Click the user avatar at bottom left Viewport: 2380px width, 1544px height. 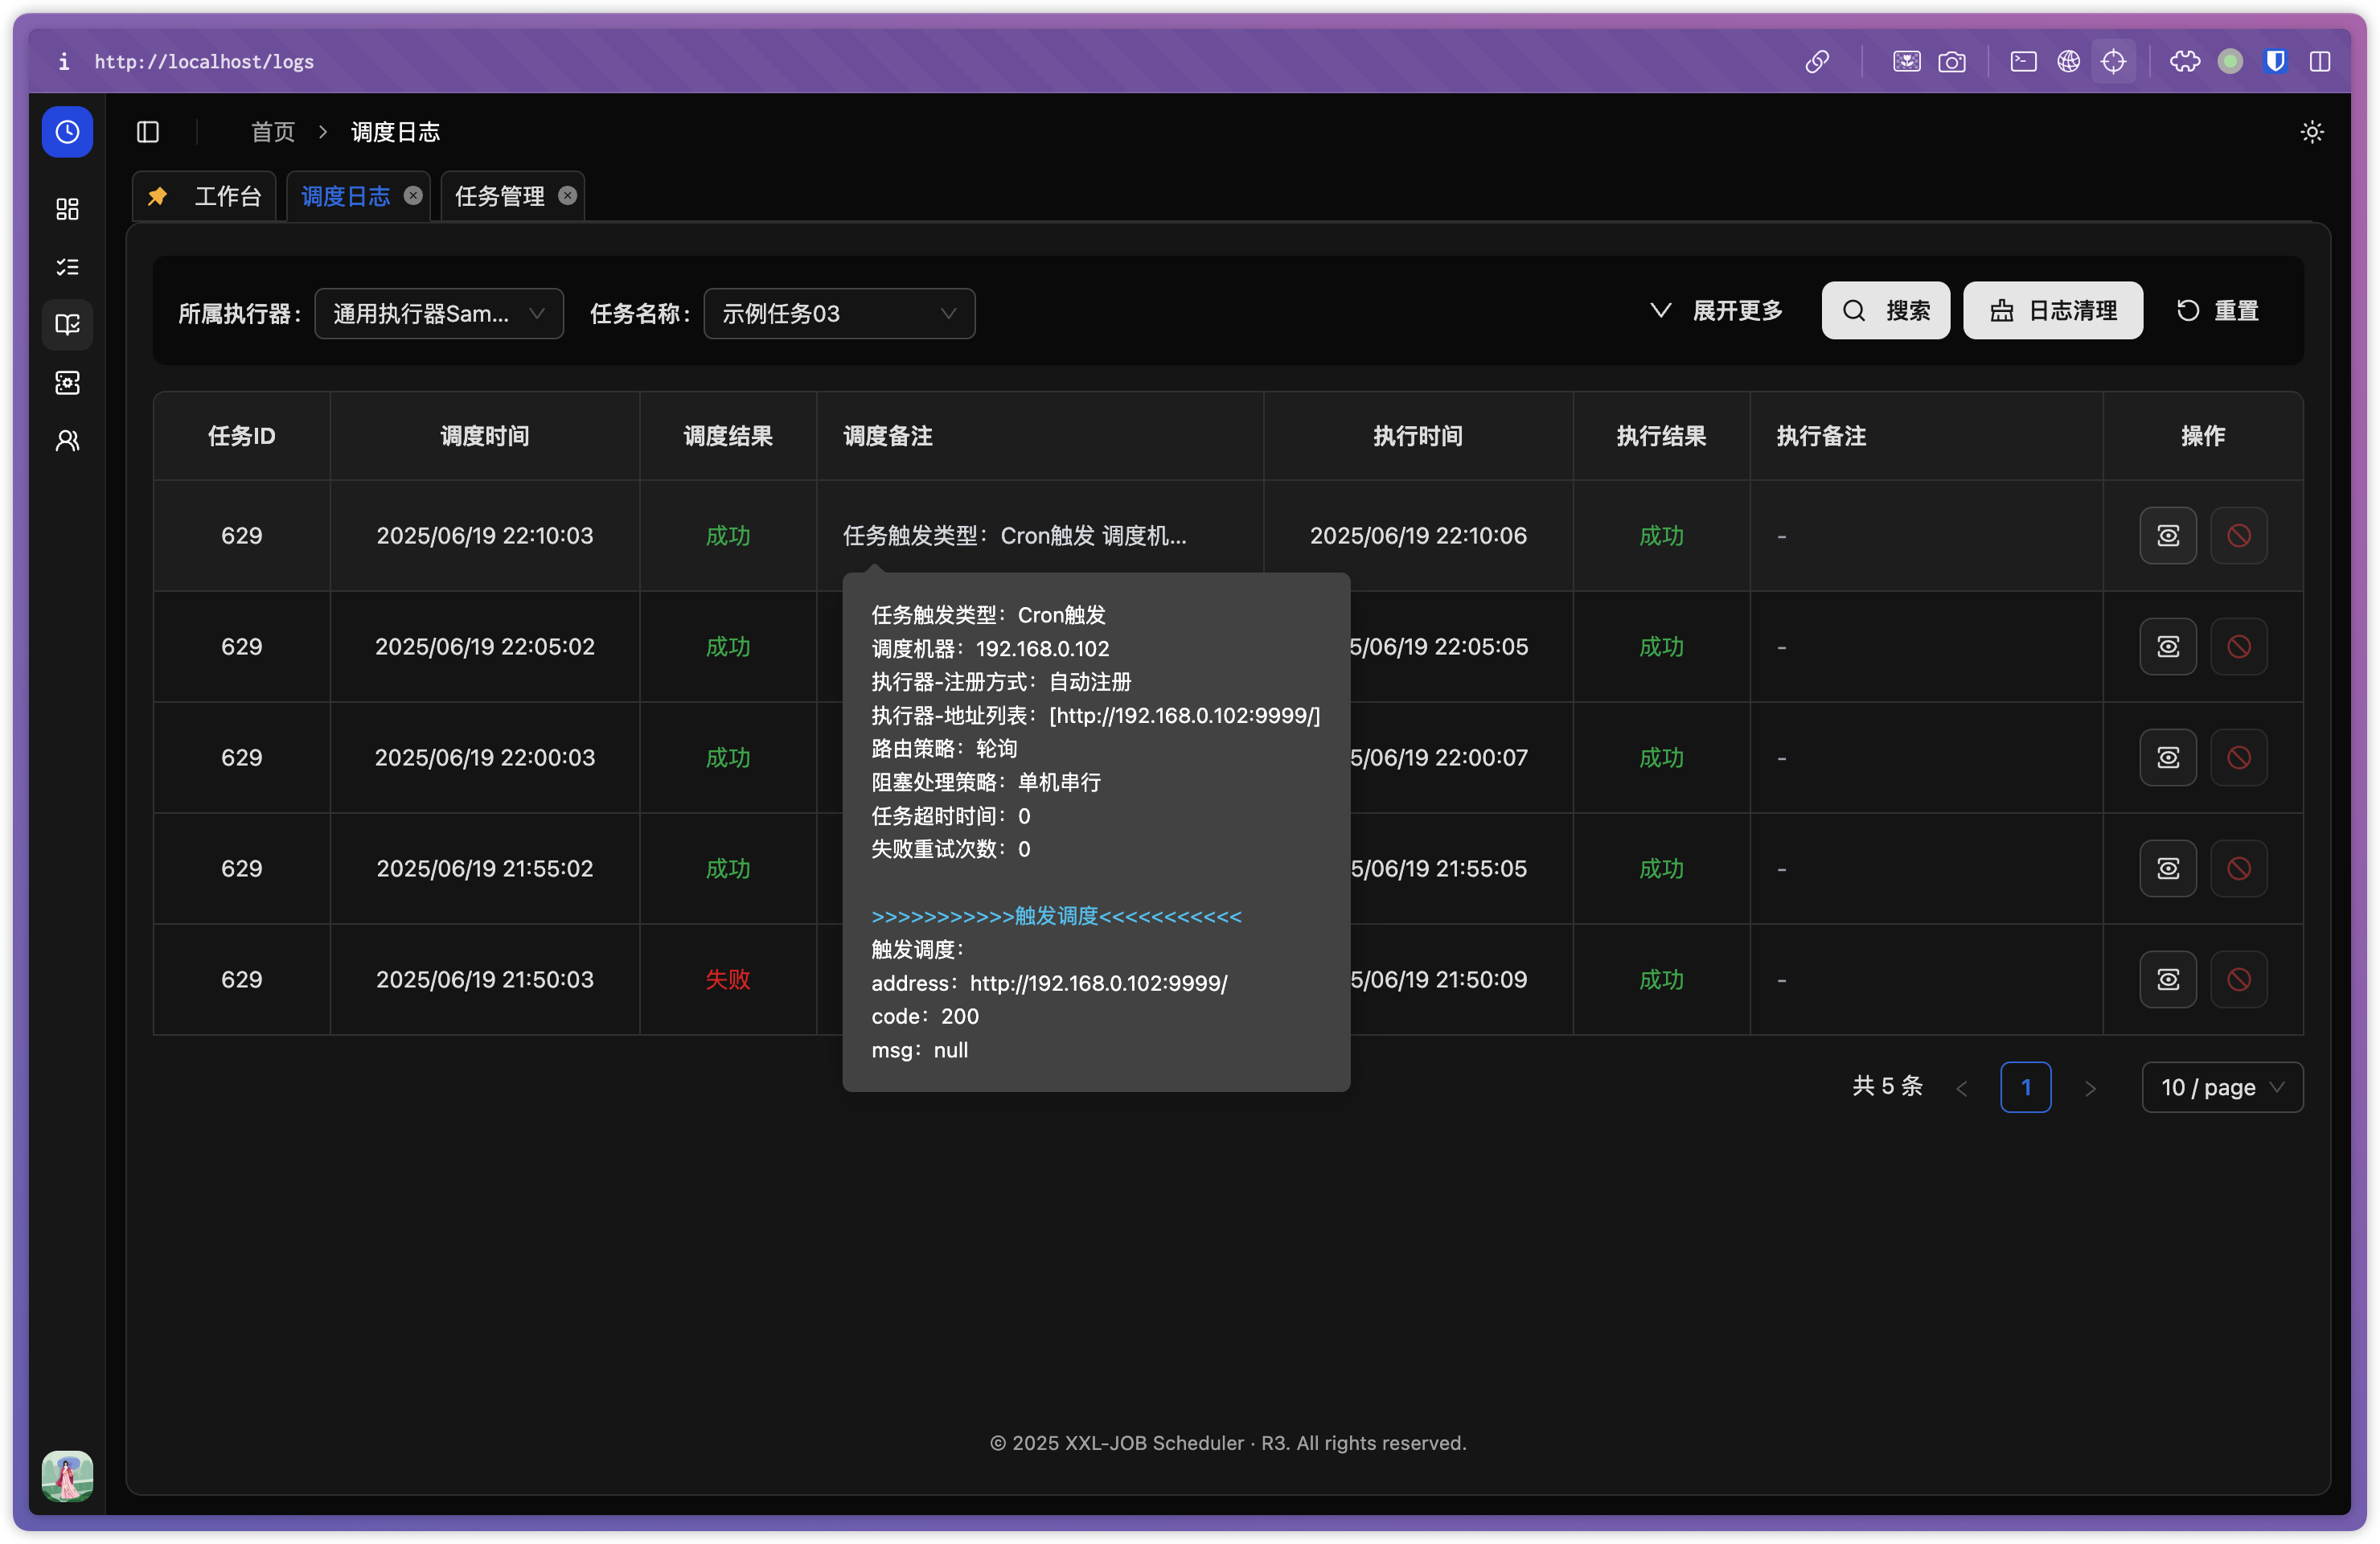[66, 1476]
